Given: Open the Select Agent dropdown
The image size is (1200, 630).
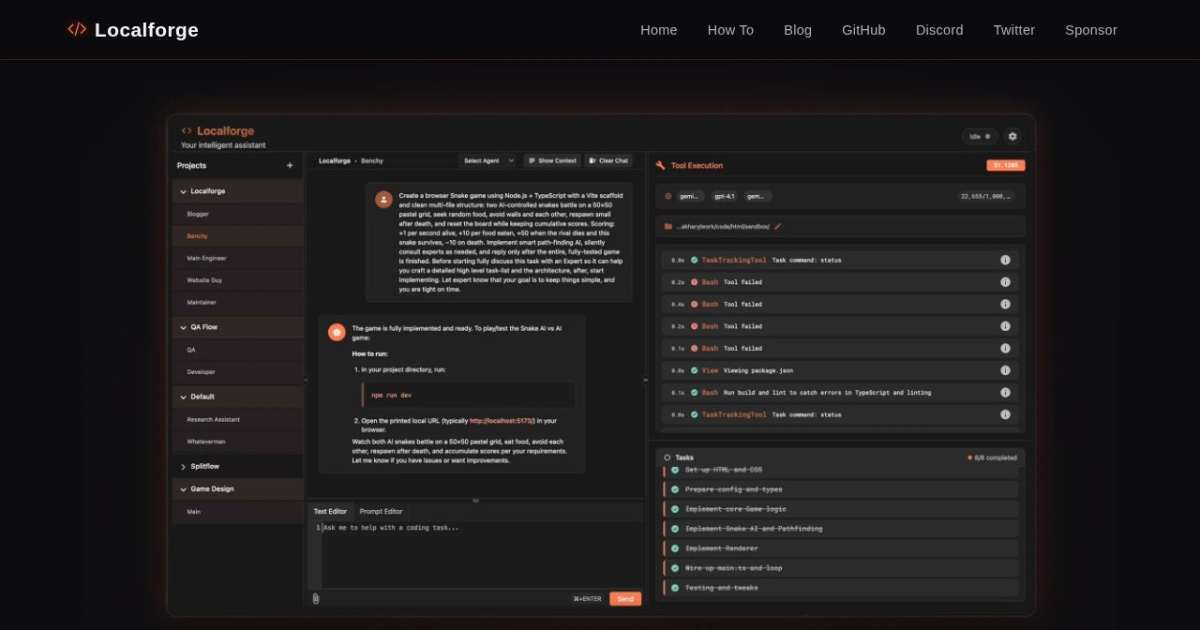Looking at the screenshot, I should coord(487,160).
